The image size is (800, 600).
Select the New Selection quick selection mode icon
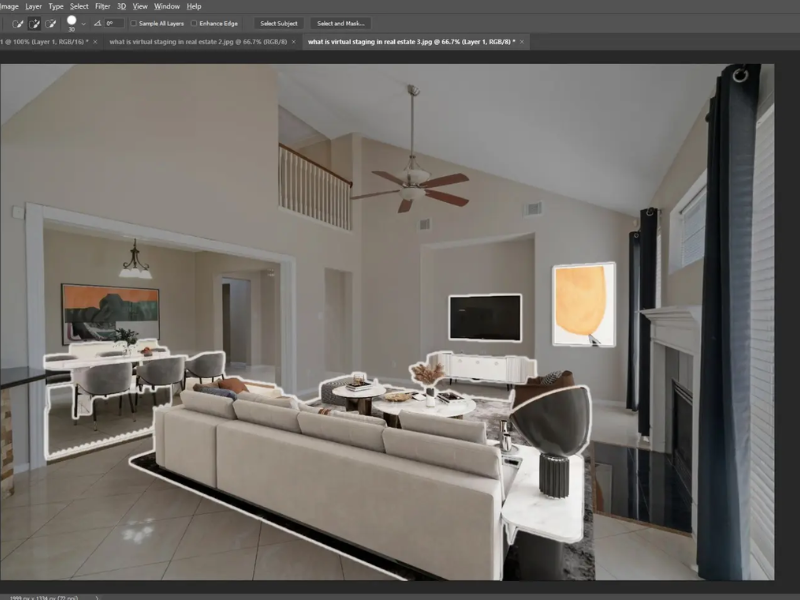click(17, 23)
